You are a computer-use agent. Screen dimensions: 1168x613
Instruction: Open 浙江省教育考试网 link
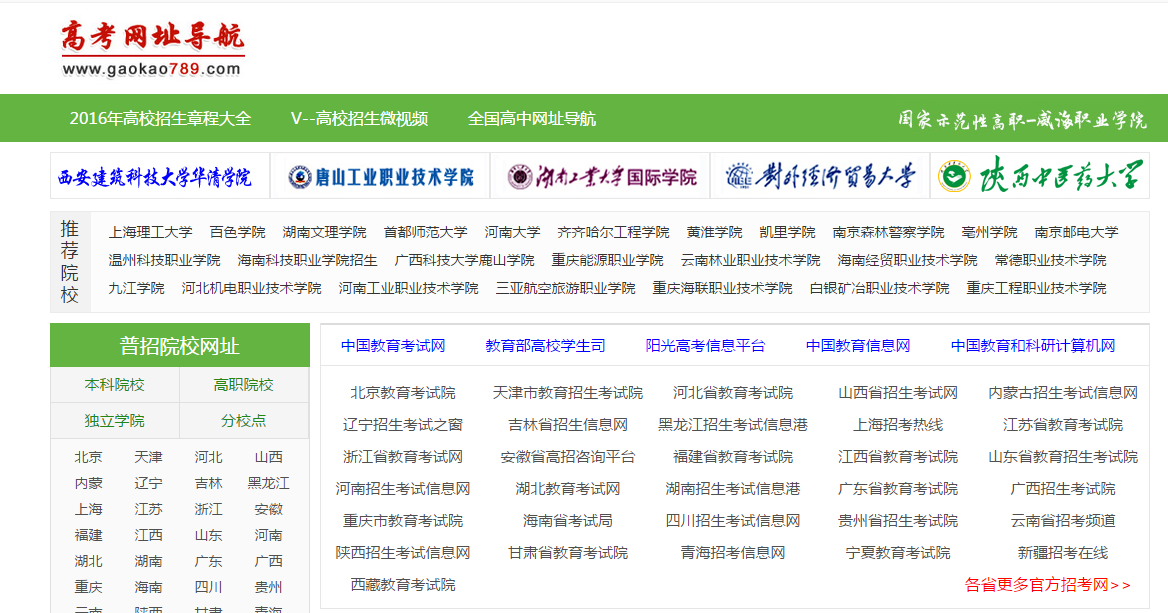[x=403, y=457]
